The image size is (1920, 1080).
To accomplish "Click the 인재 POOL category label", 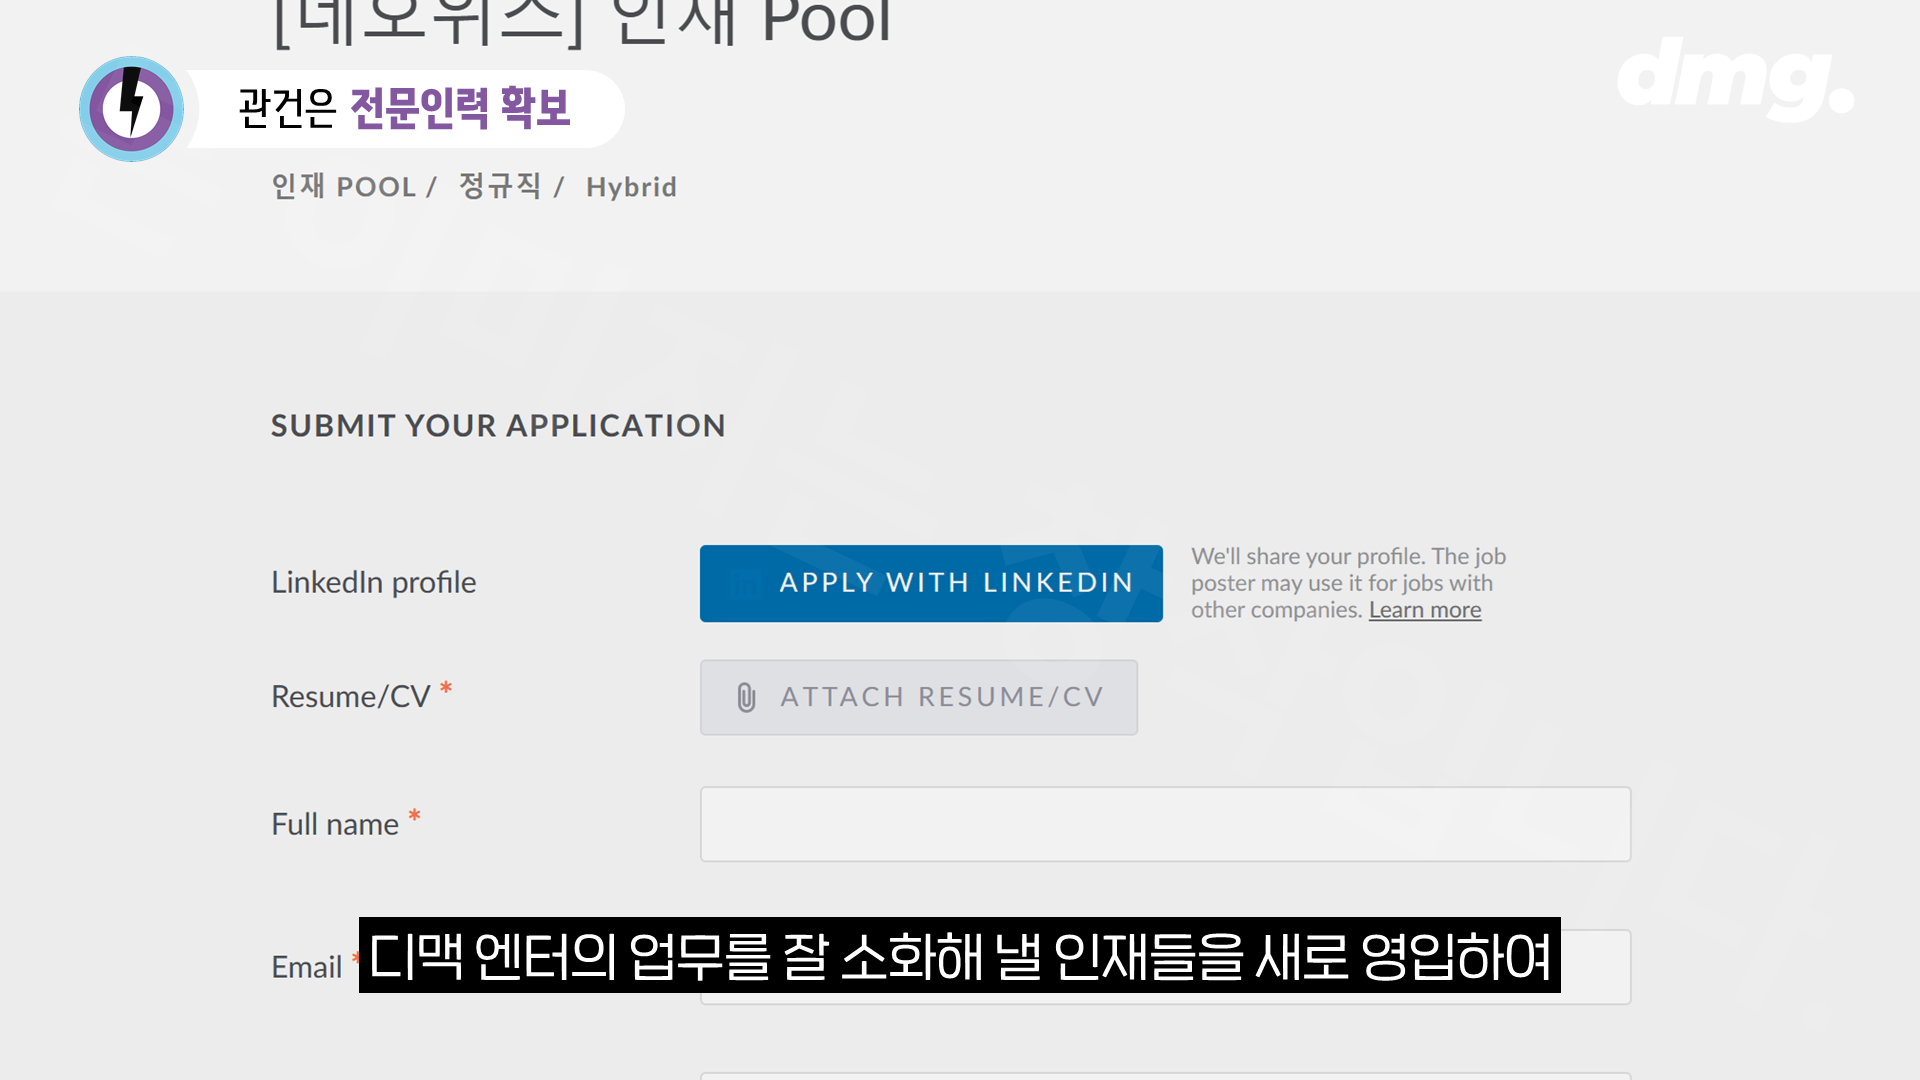I will click(343, 187).
